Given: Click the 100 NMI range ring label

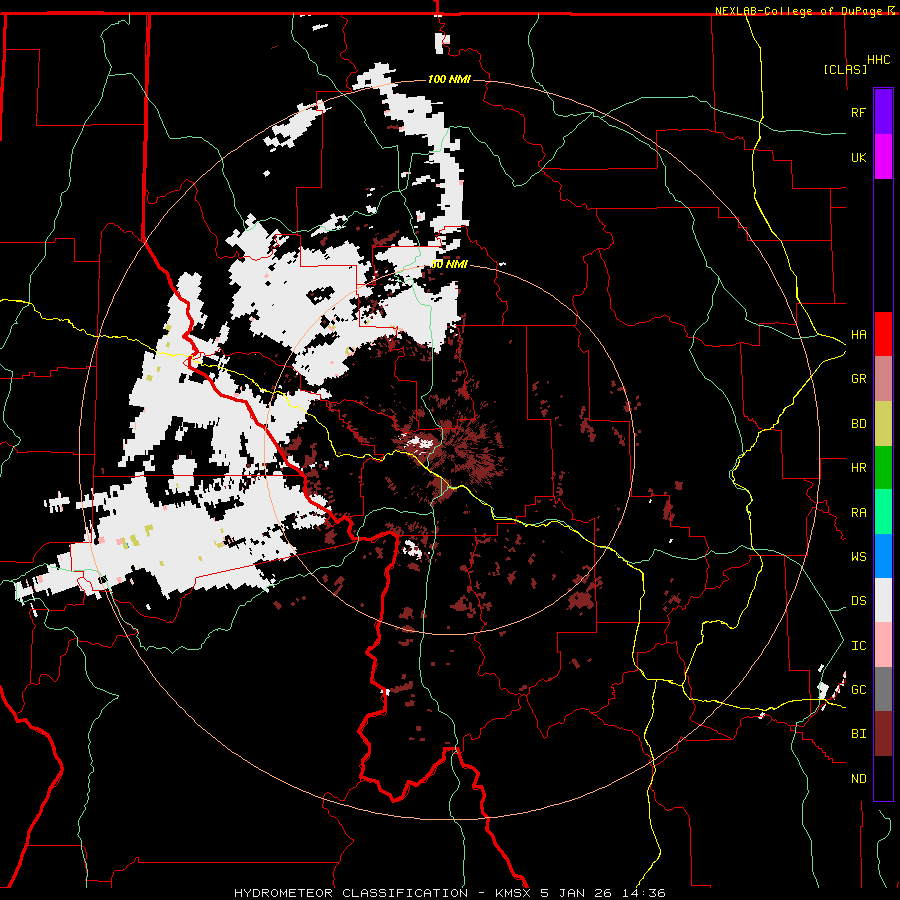Looking at the screenshot, I should (449, 79).
